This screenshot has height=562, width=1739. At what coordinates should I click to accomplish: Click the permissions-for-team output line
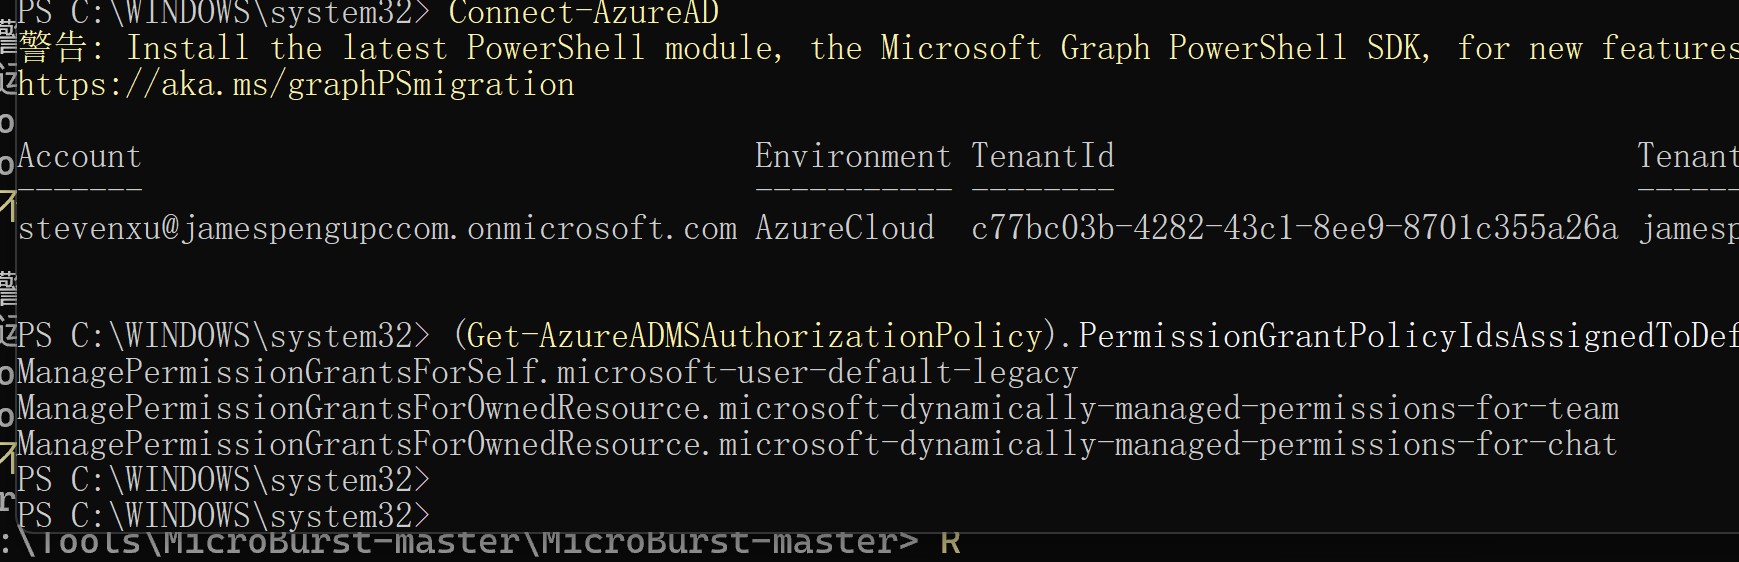tap(818, 408)
